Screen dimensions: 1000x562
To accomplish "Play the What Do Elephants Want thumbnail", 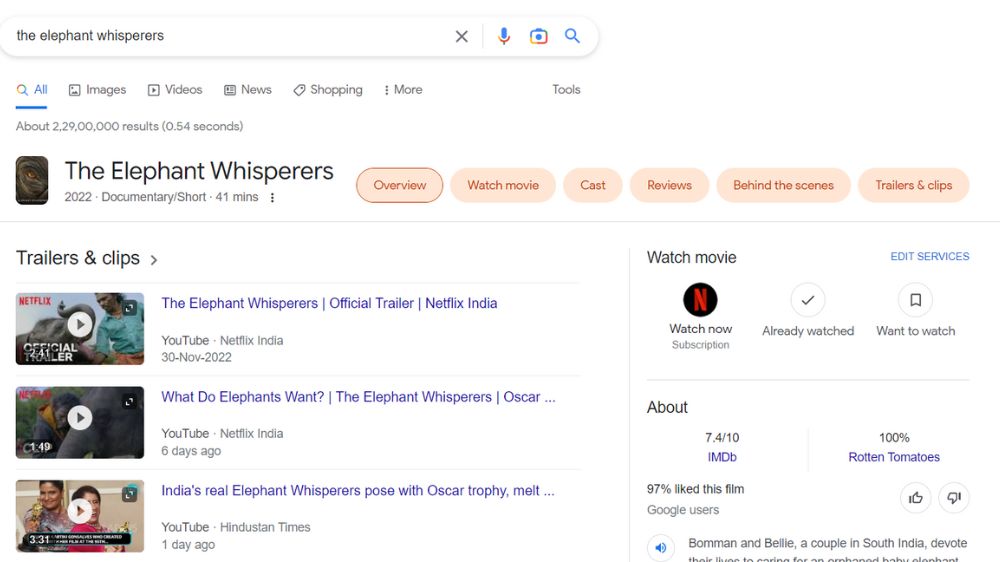I will (80, 418).
